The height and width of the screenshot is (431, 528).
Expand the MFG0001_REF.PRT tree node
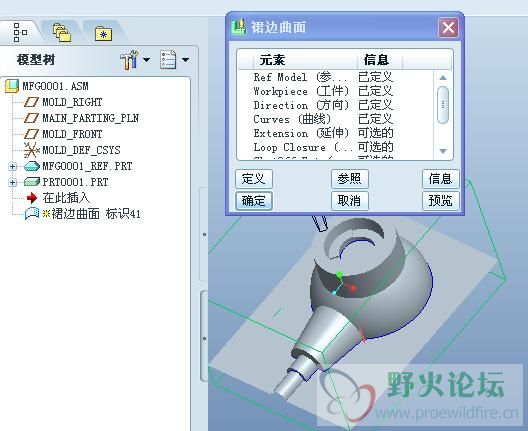(x=12, y=166)
